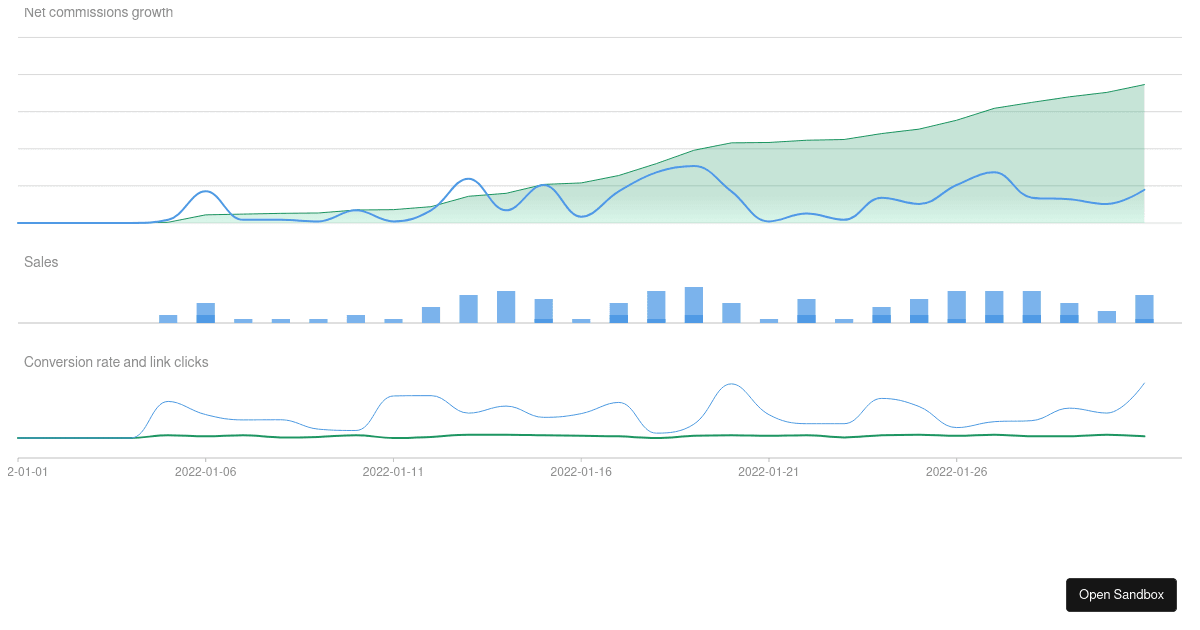Click the 2022-01-21 axis label
This screenshot has width=1200, height=630.
(x=769, y=471)
